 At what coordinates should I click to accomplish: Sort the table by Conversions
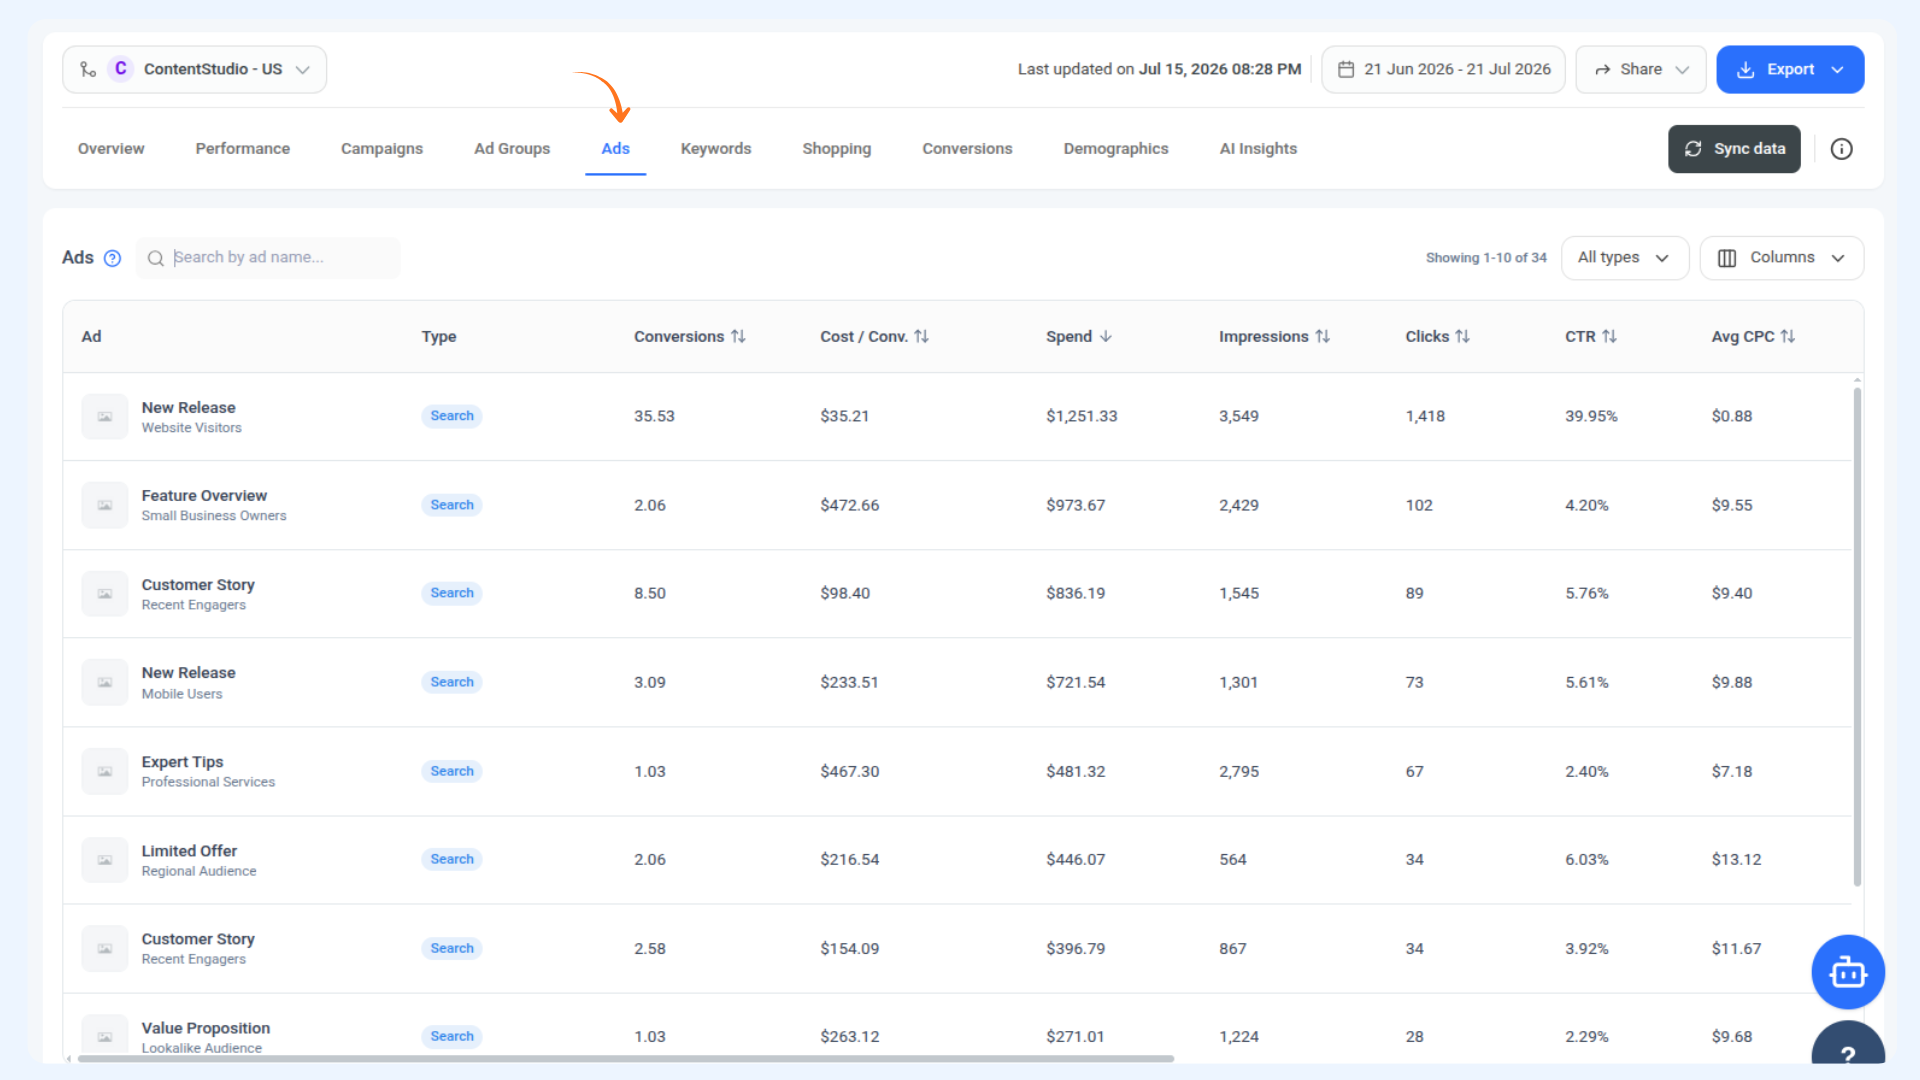tap(738, 337)
